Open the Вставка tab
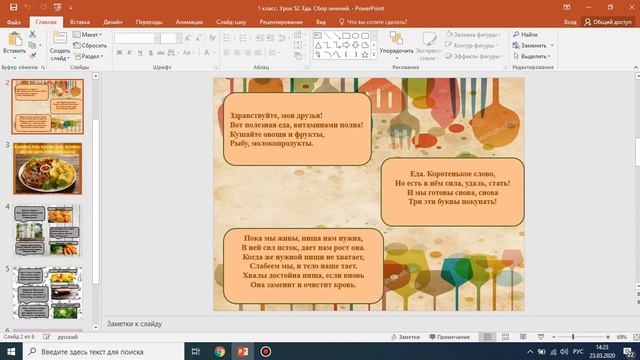Viewport: 640px width, 360px height. click(80, 22)
